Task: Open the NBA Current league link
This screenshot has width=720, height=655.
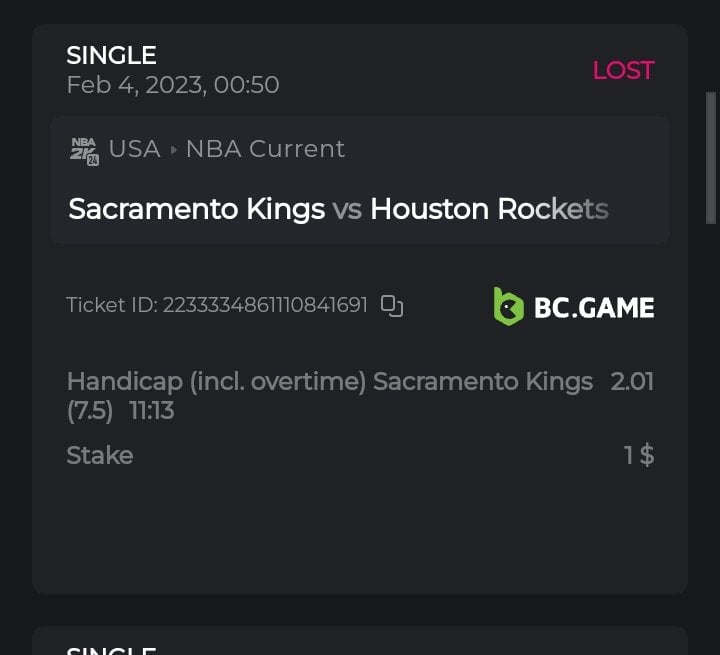Action: [265, 149]
